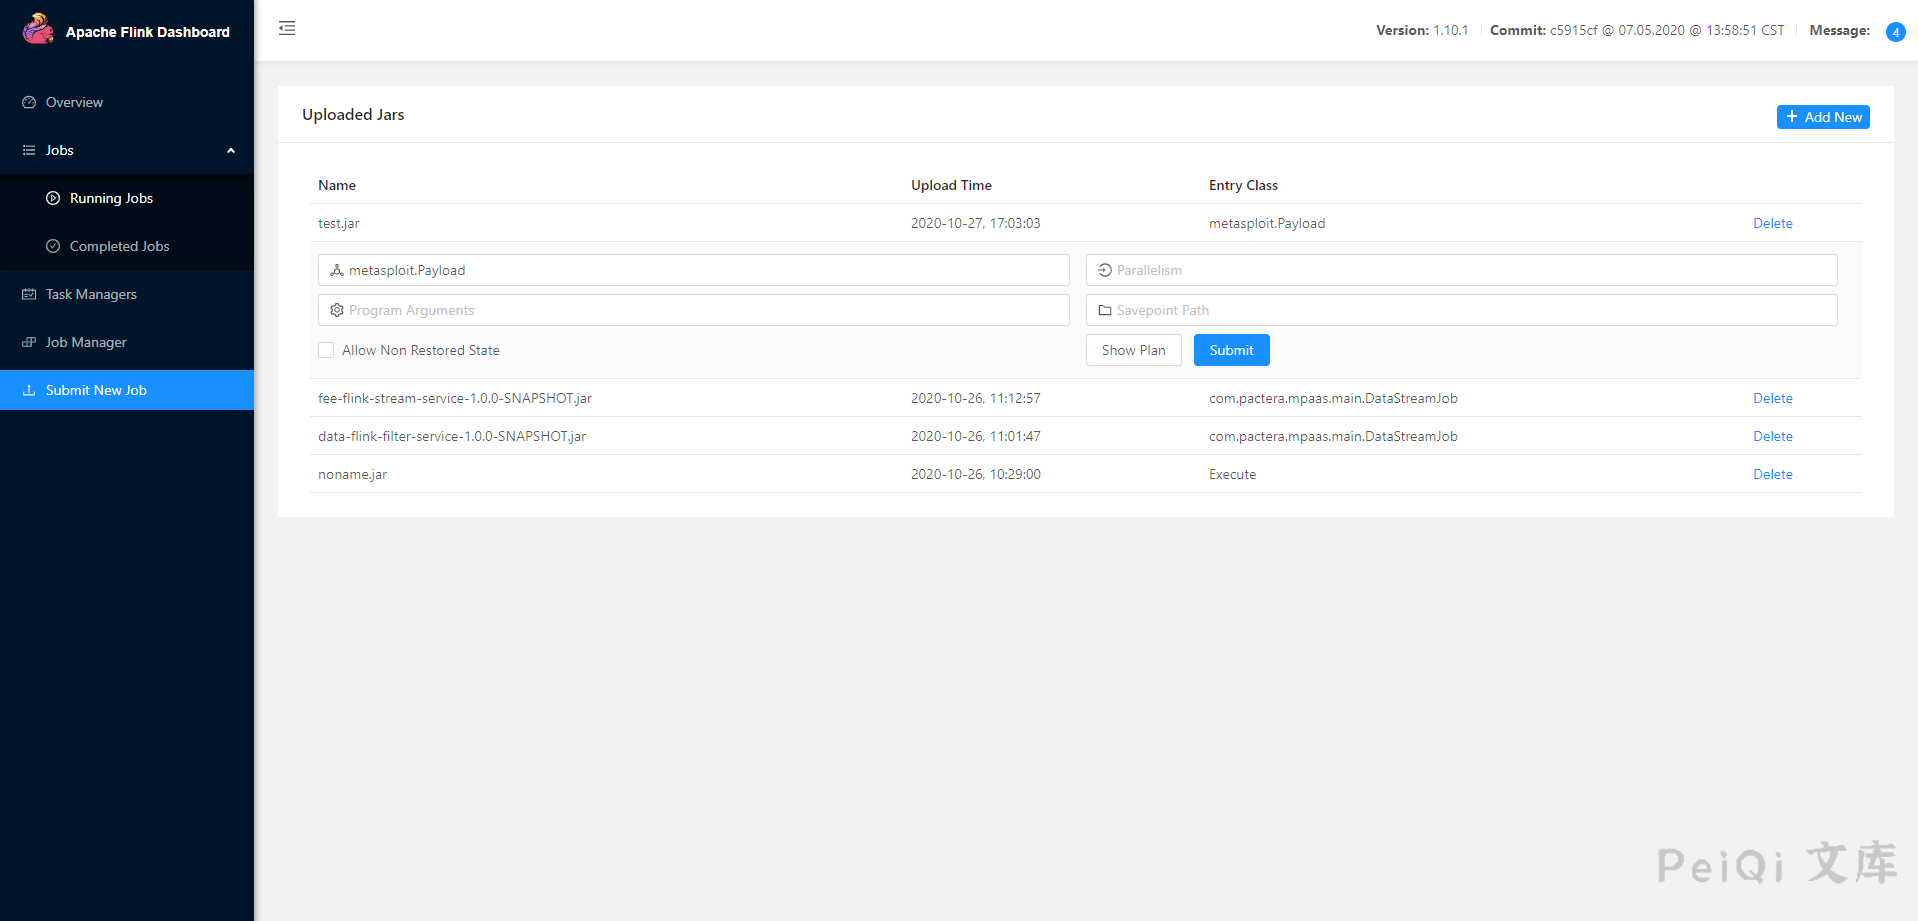Click the Job Manager icon
Image resolution: width=1918 pixels, height=921 pixels.
click(29, 342)
